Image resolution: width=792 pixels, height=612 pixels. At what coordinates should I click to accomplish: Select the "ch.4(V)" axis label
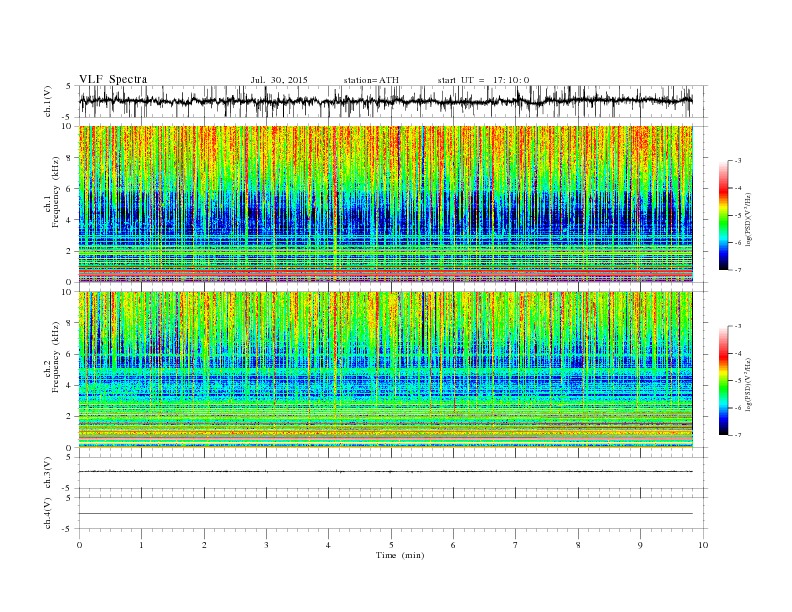tap(48, 513)
